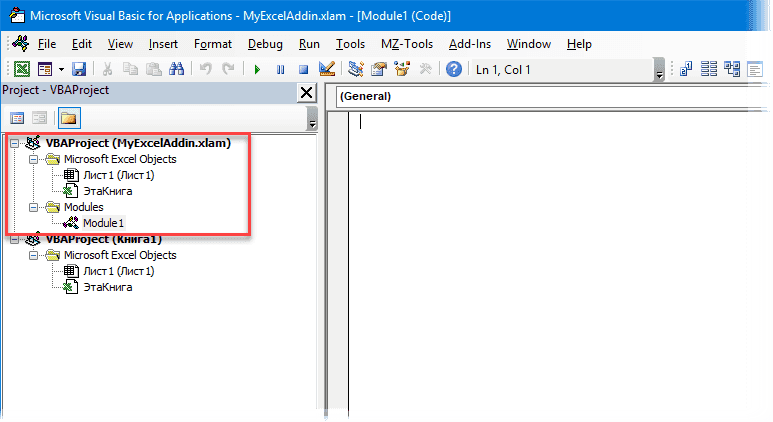Open the Format menu
The image size is (773, 422).
pyautogui.click(x=213, y=44)
